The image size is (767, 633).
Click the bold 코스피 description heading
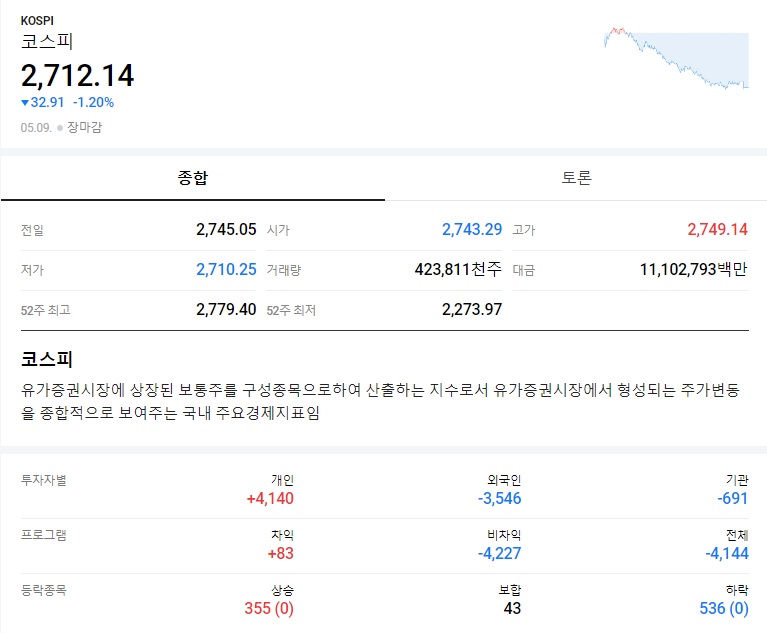click(47, 360)
